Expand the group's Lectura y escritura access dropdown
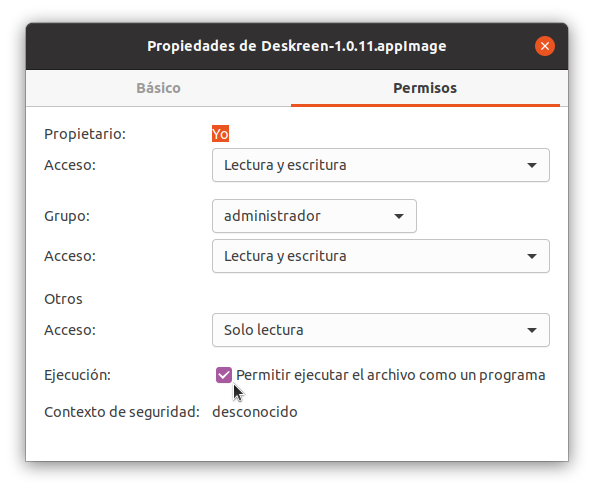 pyautogui.click(x=381, y=256)
